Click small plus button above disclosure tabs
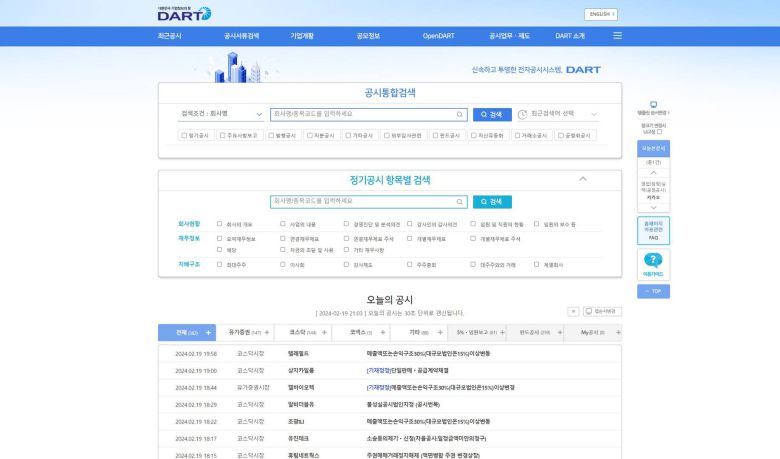 (573, 311)
